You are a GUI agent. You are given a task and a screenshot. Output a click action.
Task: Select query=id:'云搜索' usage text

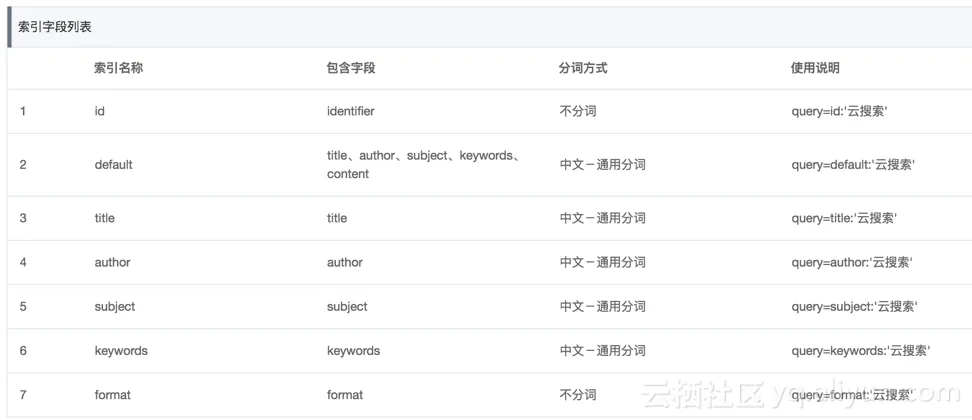click(840, 112)
